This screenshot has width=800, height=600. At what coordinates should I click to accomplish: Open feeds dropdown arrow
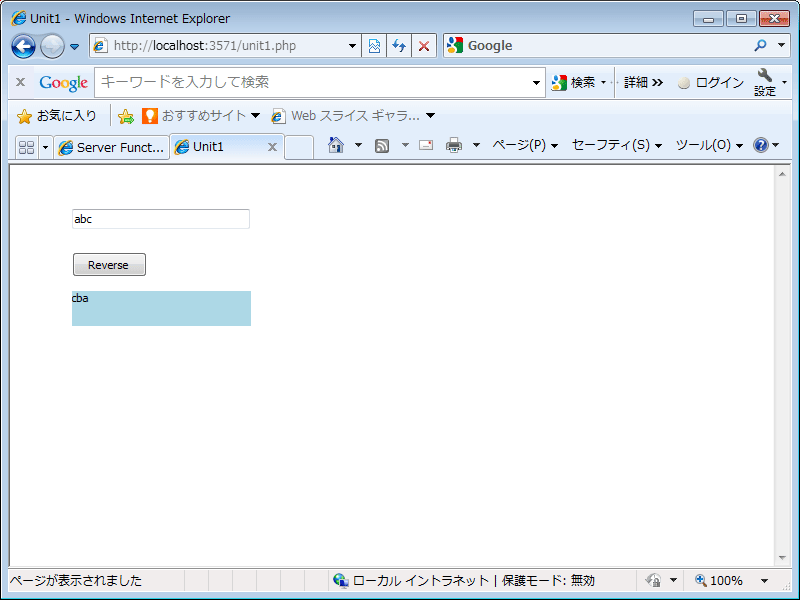click(405, 145)
